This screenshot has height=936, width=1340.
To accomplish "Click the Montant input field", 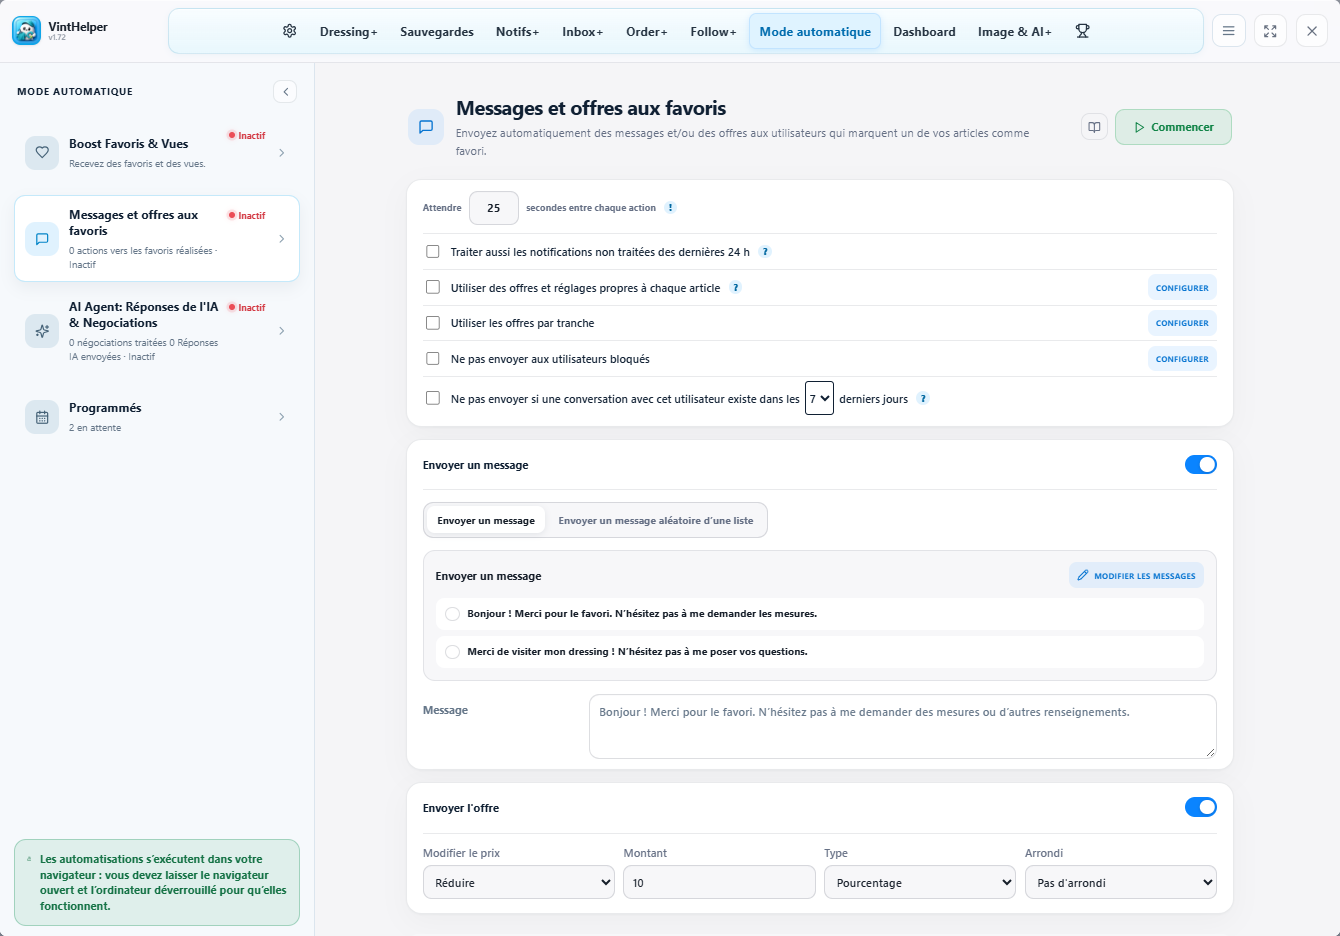I will (x=720, y=882).
